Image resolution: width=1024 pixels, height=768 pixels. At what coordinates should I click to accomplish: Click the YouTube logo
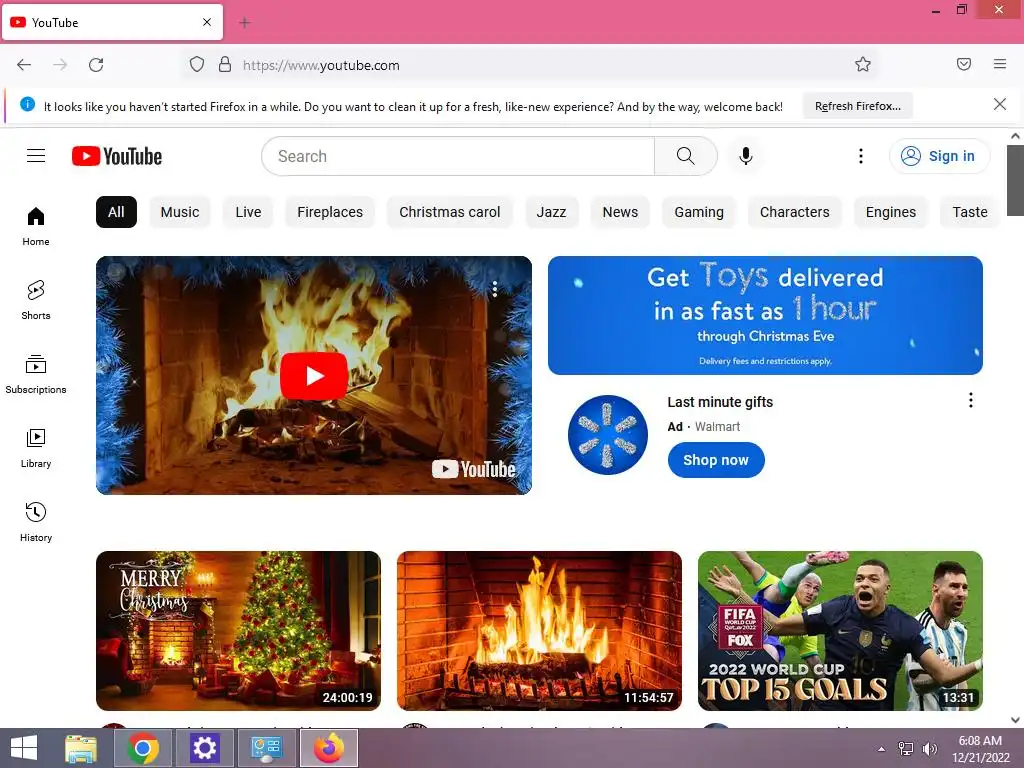tap(117, 156)
